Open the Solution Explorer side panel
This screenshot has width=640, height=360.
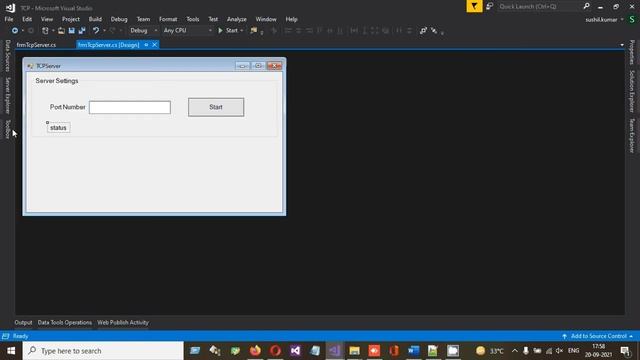[632, 91]
